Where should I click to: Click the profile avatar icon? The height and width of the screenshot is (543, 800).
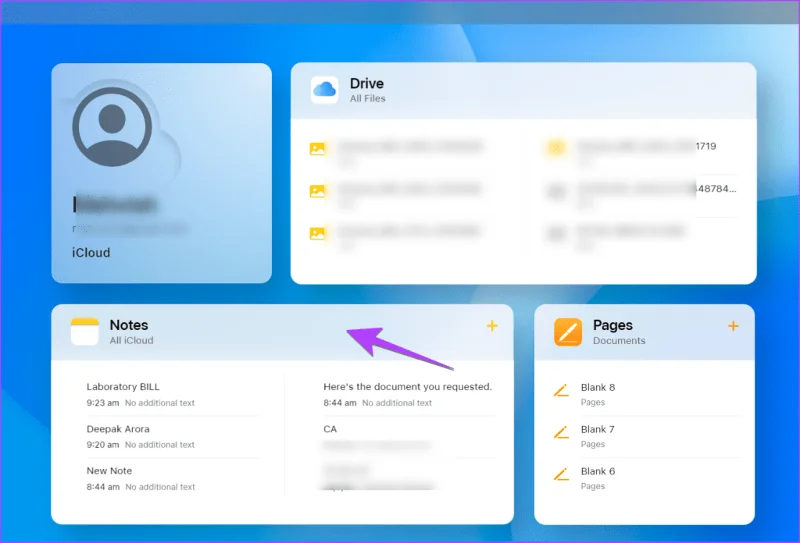pos(112,127)
